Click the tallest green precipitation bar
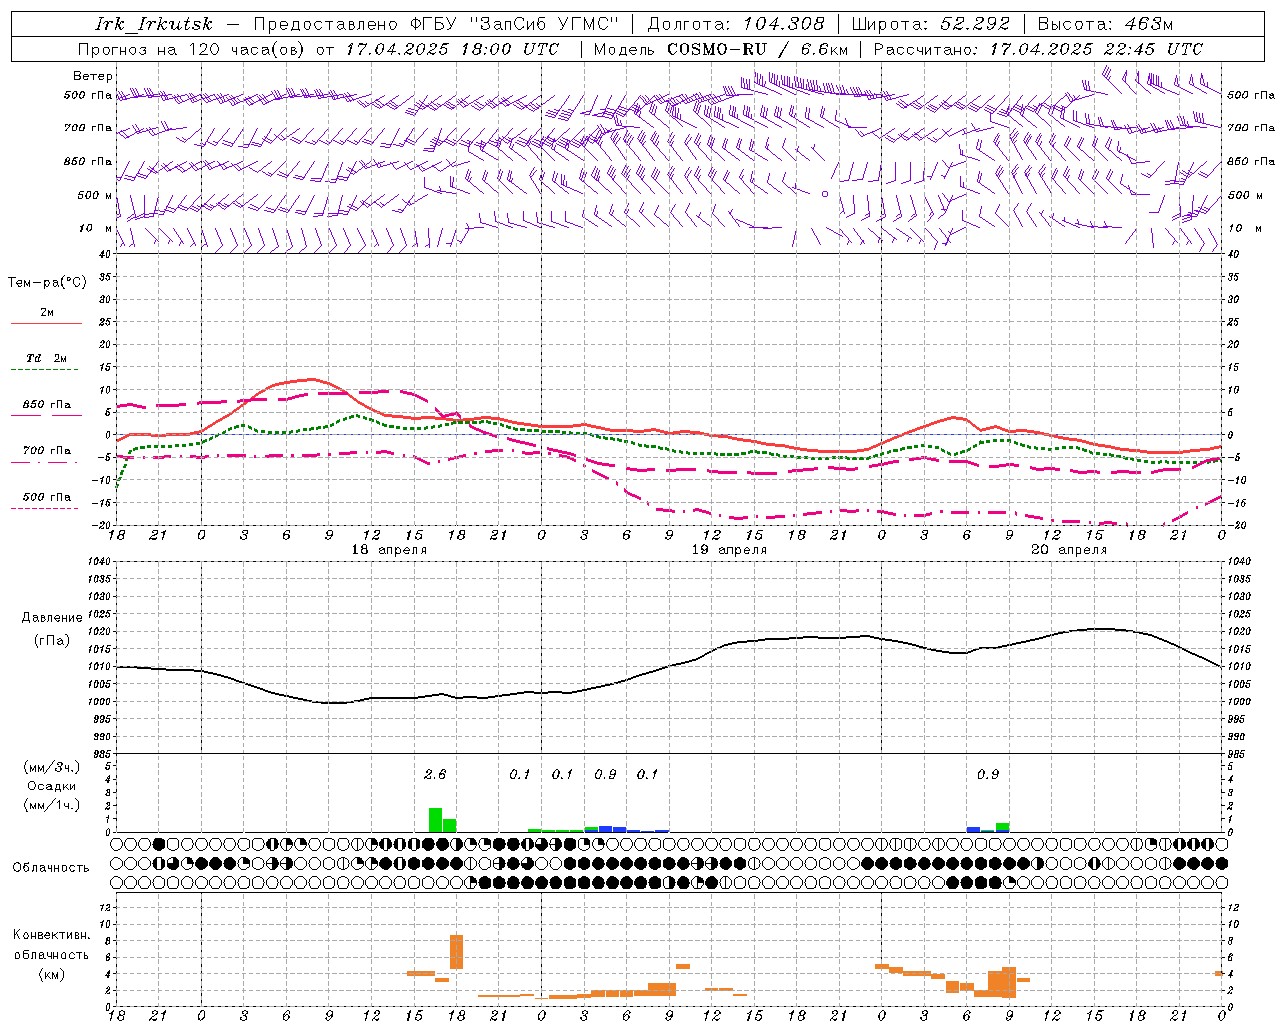 tap(435, 819)
